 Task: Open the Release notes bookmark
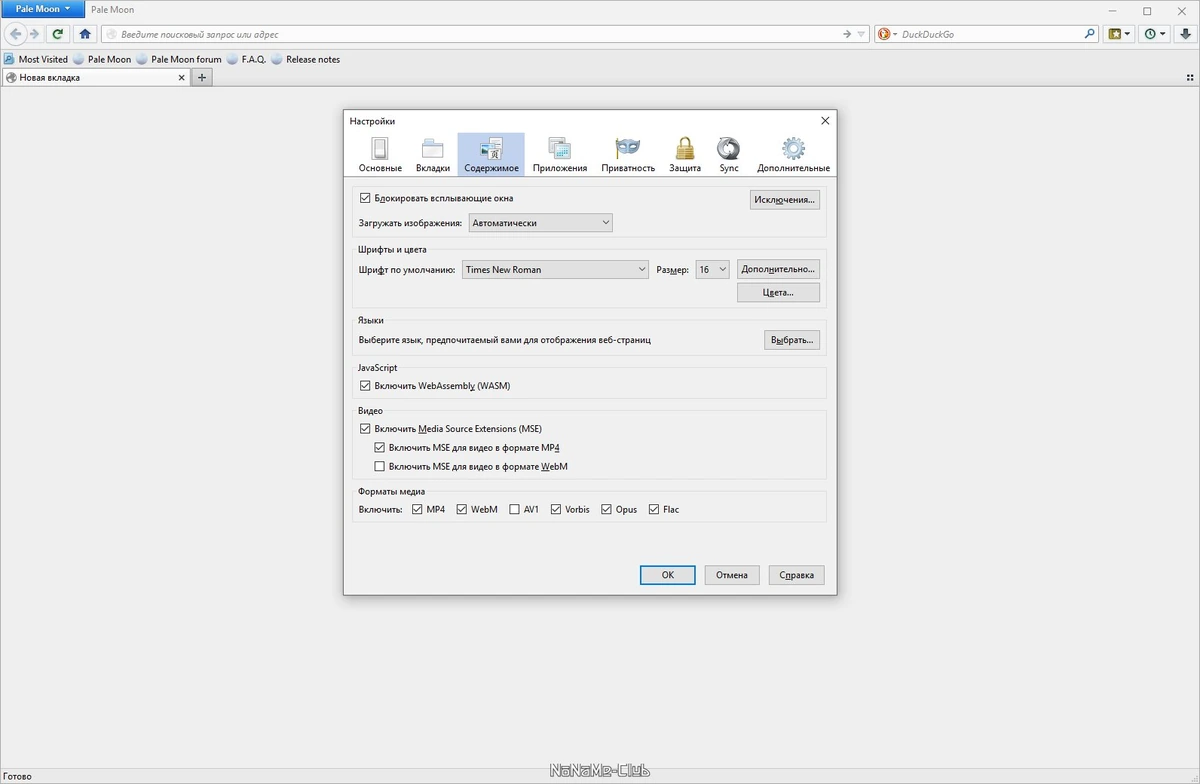[x=306, y=59]
